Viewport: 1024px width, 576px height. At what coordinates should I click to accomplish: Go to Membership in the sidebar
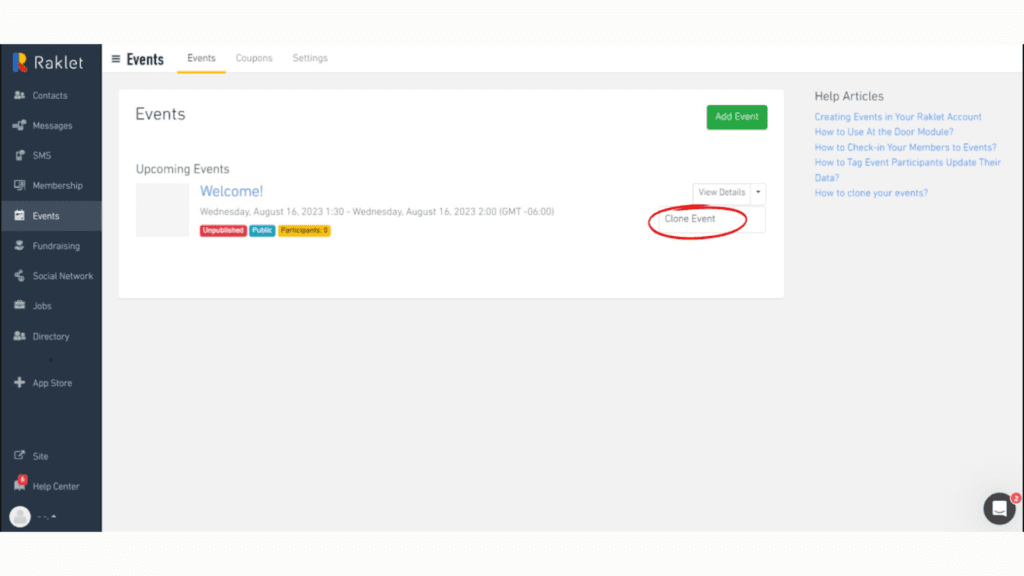pos(57,185)
